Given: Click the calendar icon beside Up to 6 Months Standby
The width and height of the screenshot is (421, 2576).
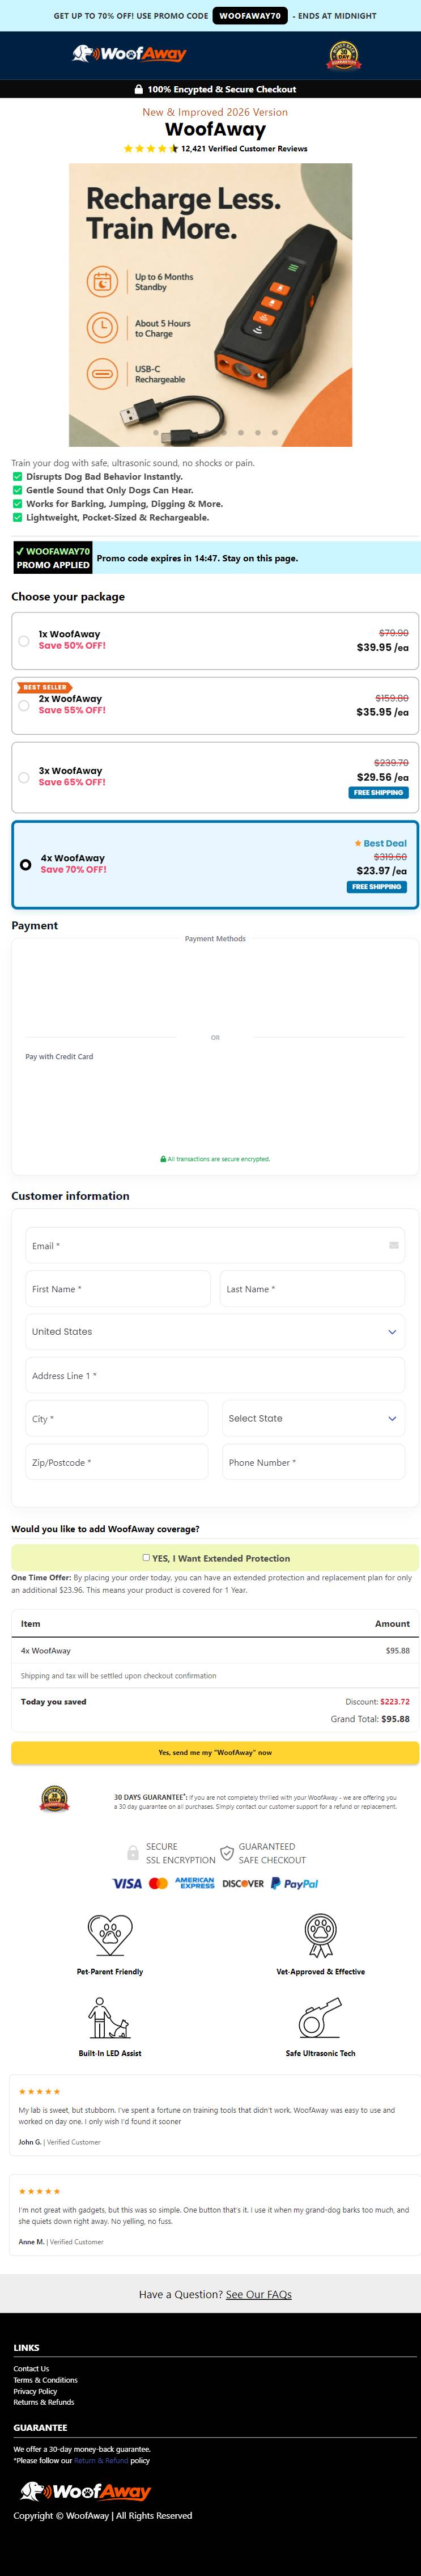Looking at the screenshot, I should (102, 282).
